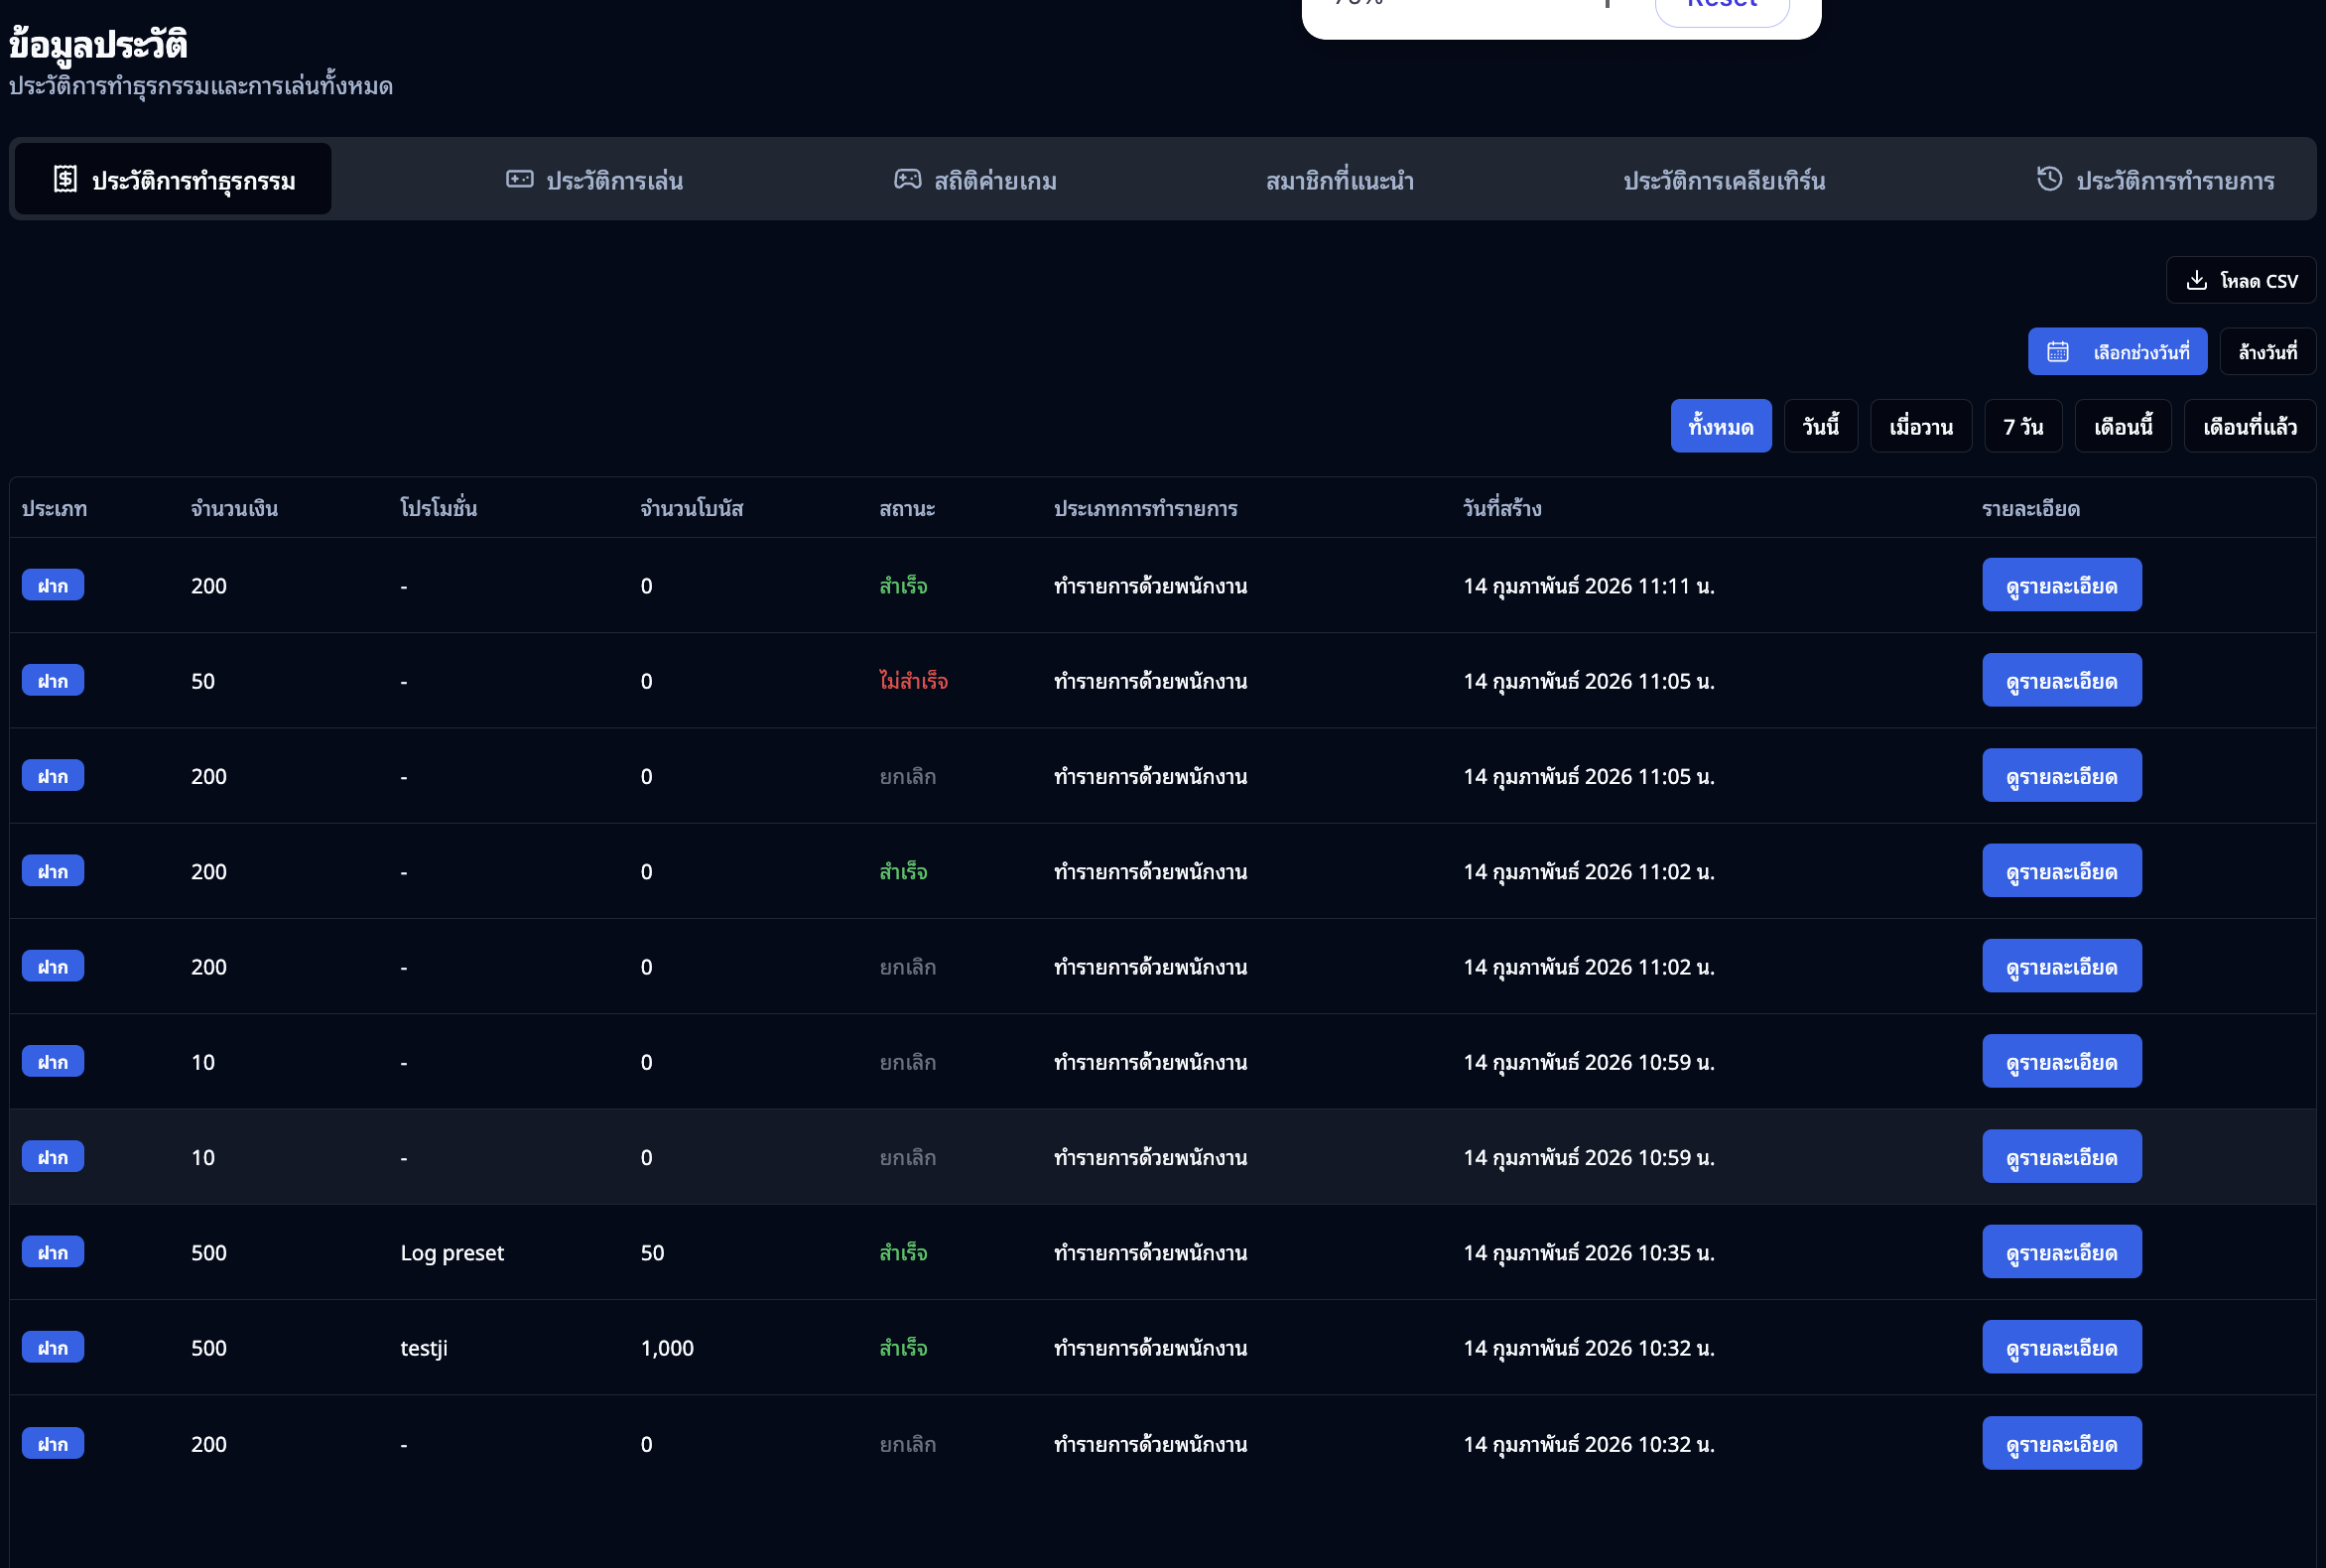Image resolution: width=2326 pixels, height=1568 pixels.
Task: Select the เมื่อวาน date filter
Action: [1920, 427]
